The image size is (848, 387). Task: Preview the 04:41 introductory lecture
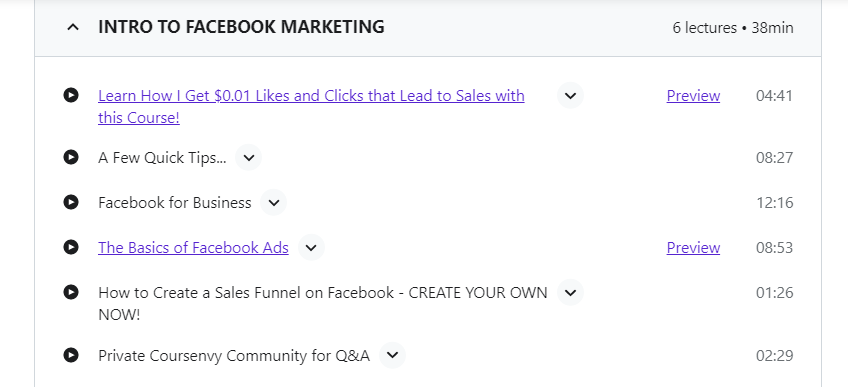pyautogui.click(x=693, y=96)
